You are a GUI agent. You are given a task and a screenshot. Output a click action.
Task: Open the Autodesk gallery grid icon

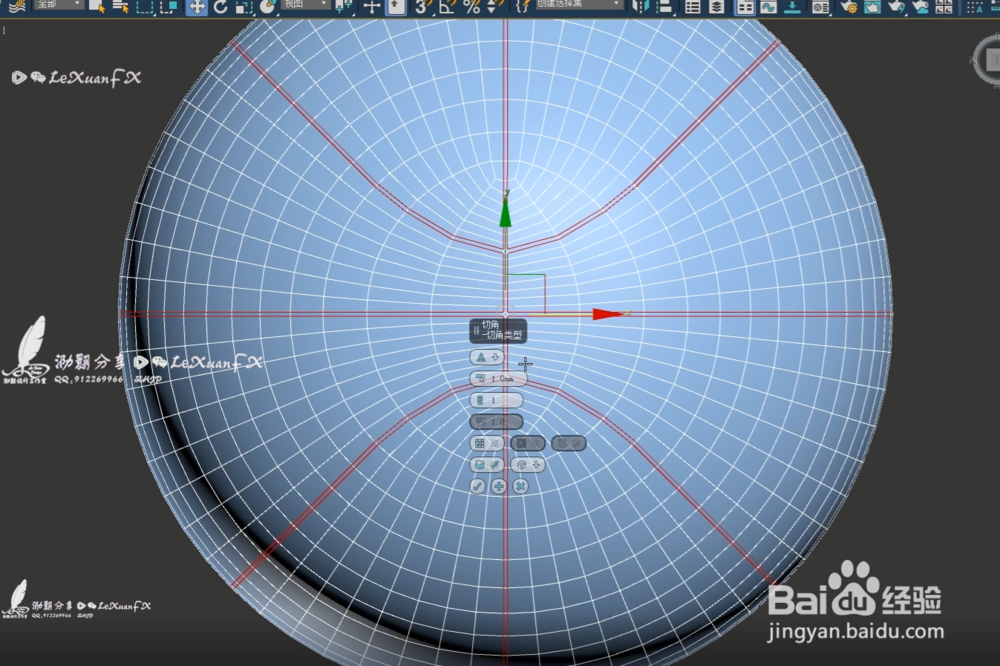click(945, 7)
